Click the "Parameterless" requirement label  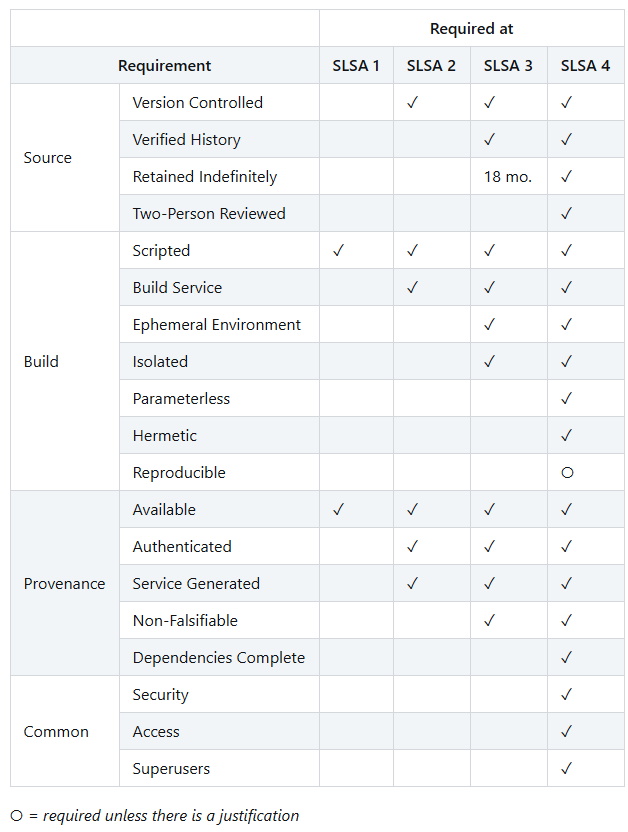181,399
